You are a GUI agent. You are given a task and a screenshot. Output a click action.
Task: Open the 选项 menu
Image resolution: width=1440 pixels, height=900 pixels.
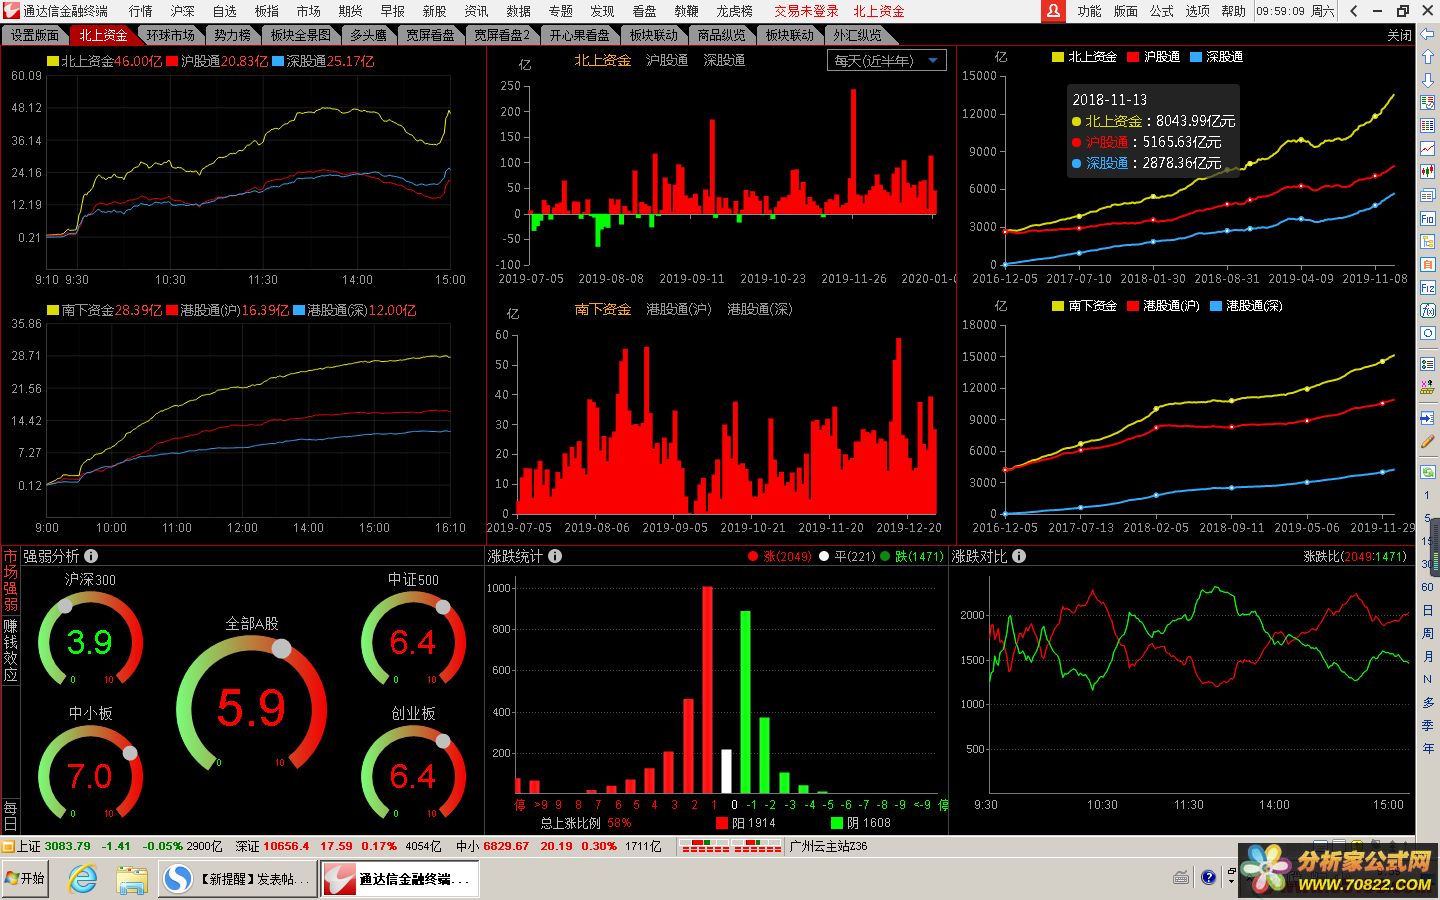(1198, 11)
